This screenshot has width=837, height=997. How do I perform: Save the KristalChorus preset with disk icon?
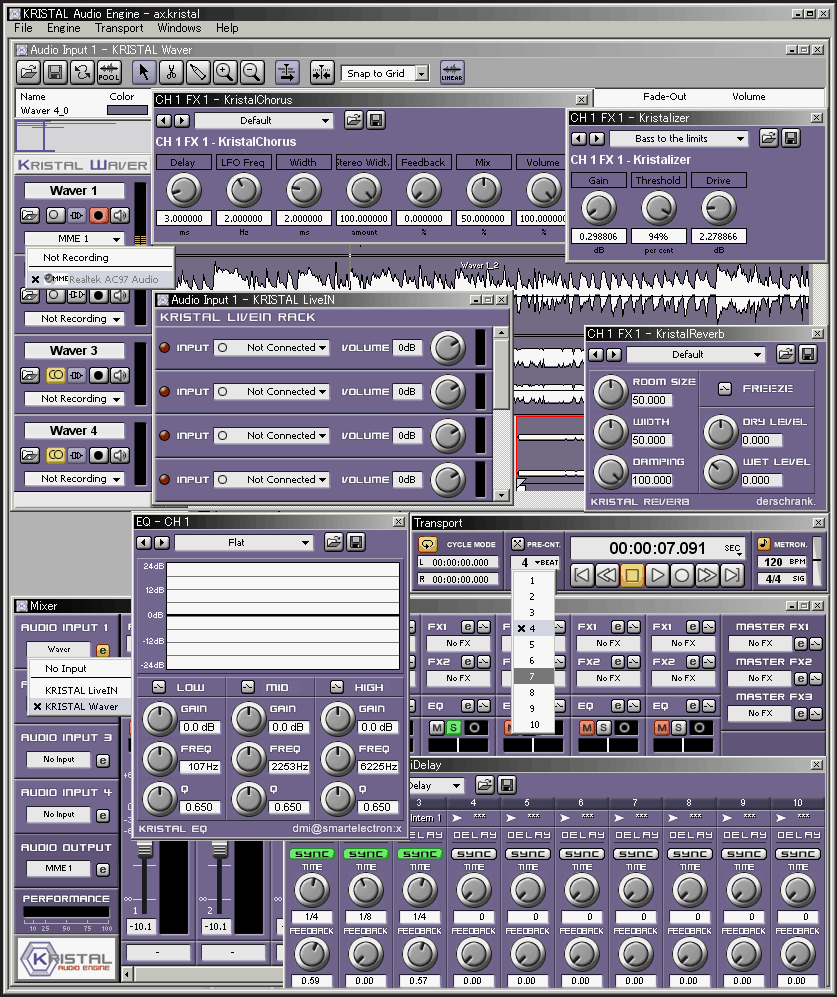click(376, 120)
